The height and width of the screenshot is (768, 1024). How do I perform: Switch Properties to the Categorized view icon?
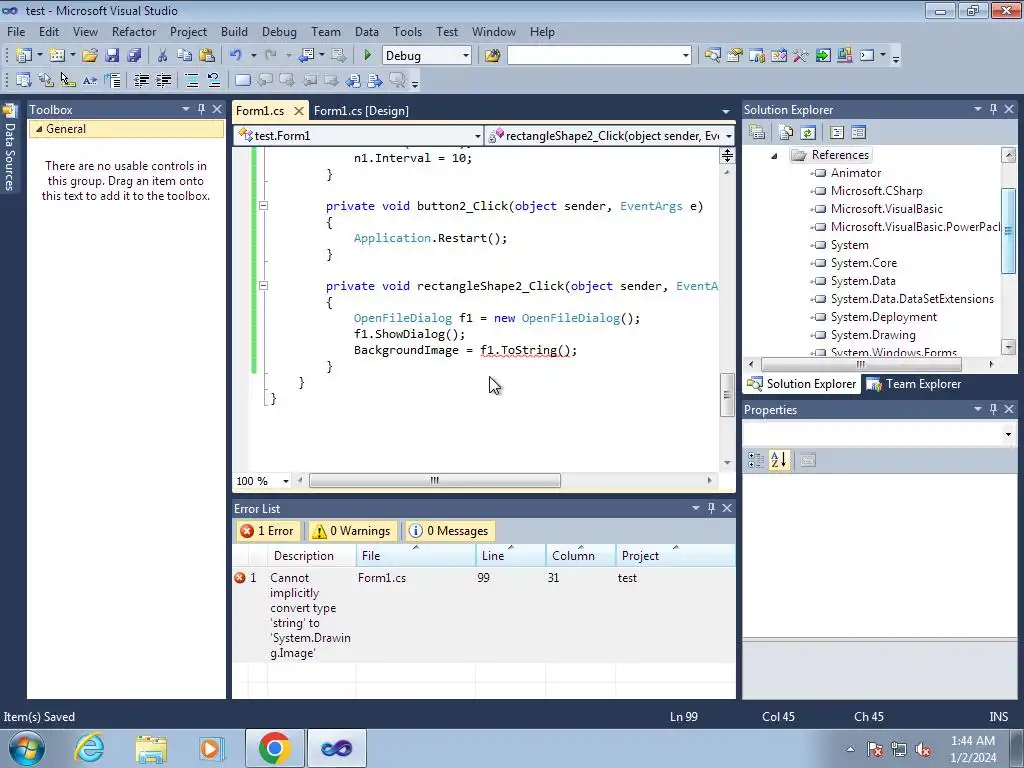click(756, 460)
